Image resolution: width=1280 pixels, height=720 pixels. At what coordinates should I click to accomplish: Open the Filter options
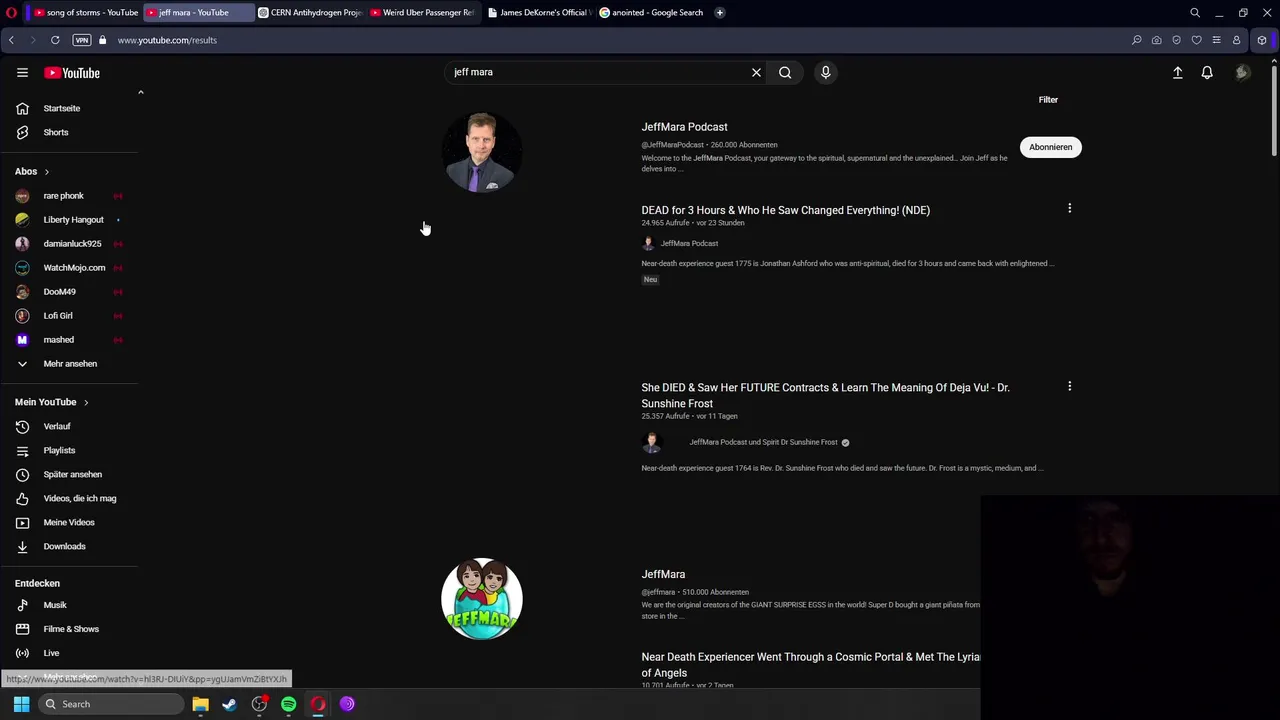click(1048, 100)
